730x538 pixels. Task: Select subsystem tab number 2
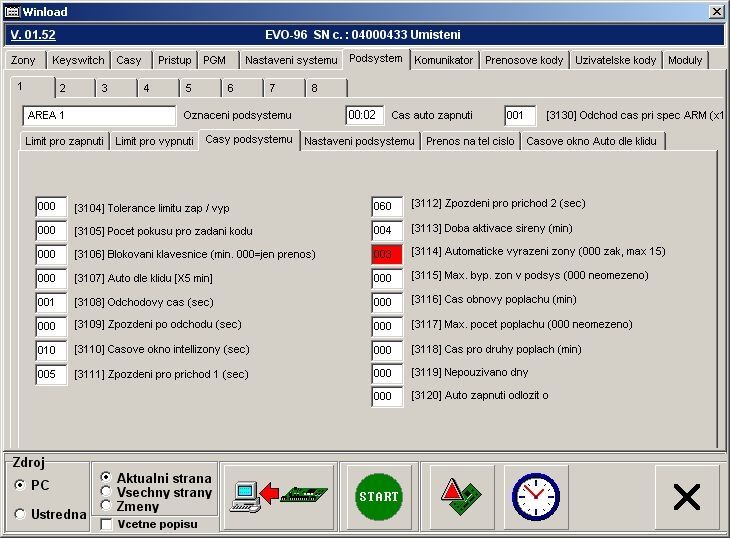coord(61,88)
